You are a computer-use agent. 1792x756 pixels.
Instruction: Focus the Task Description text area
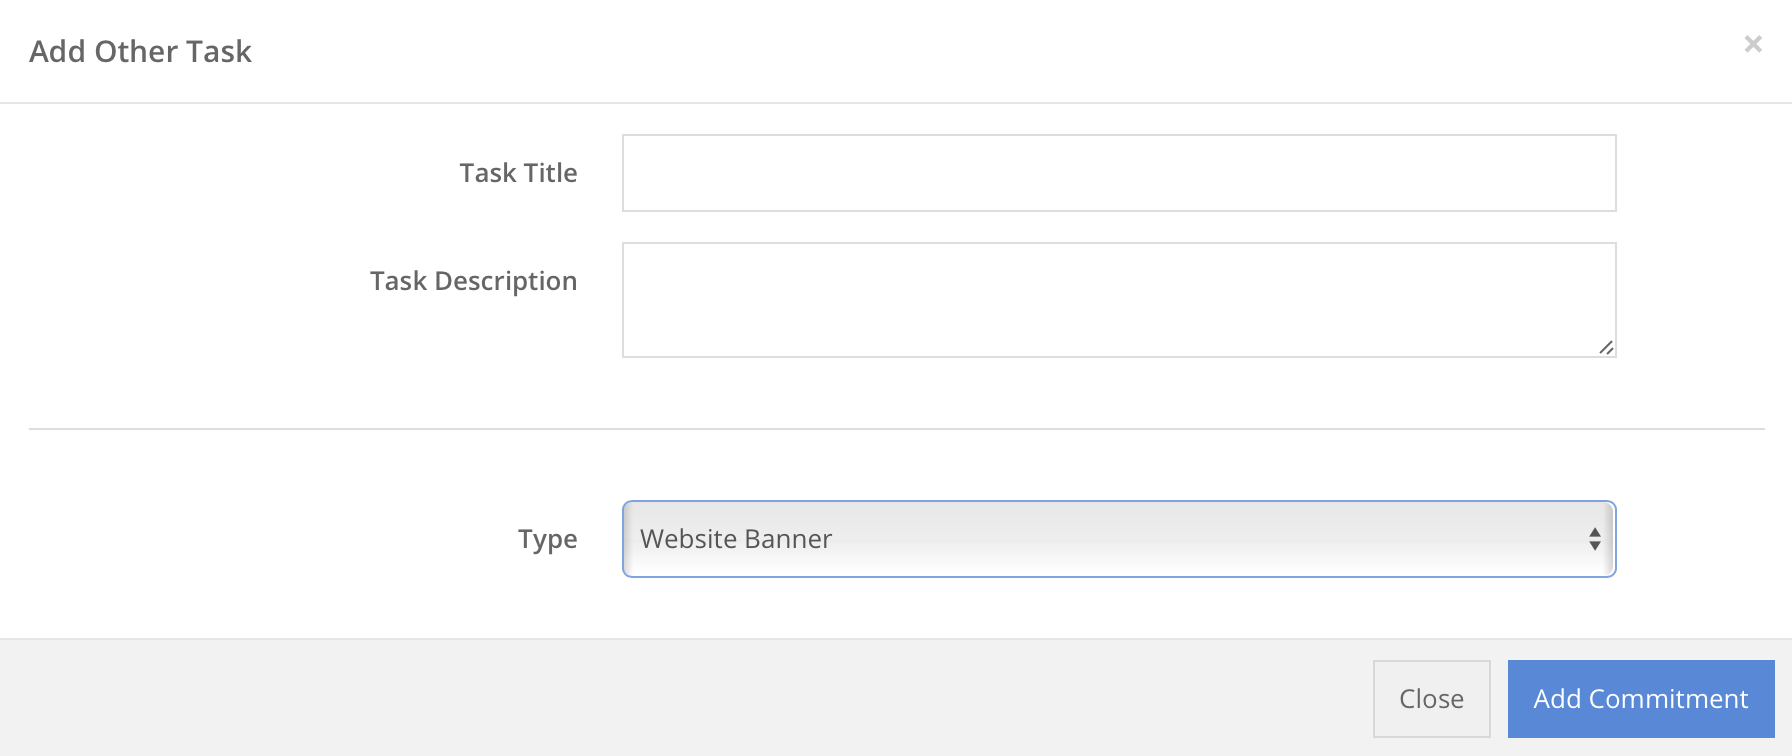[x=1119, y=300]
